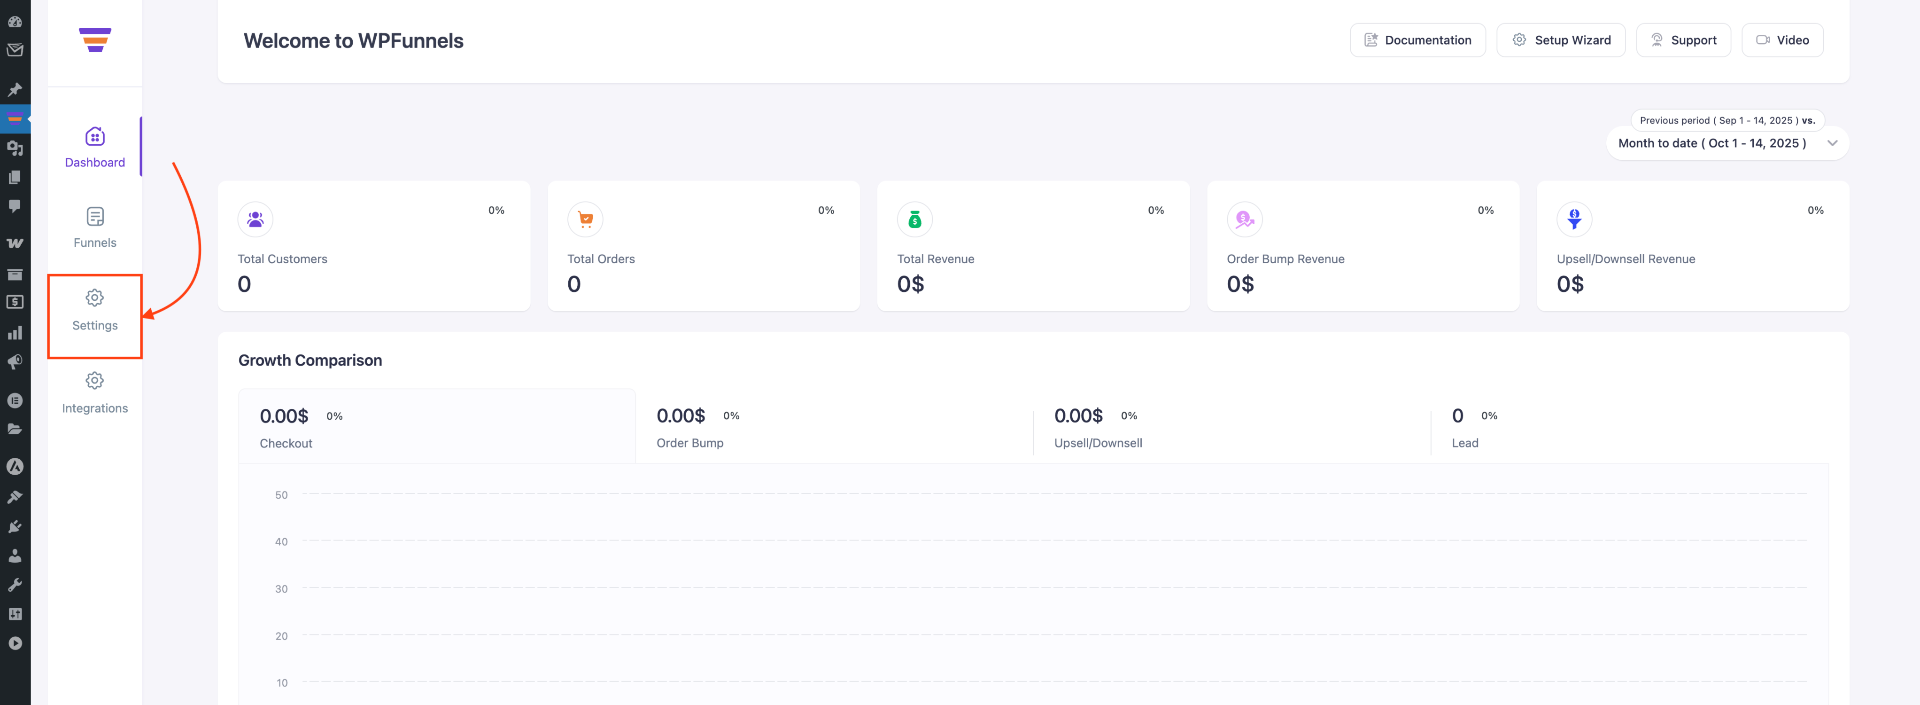1920x705 pixels.
Task: Open Marketing megaphone icon in admin sidebar
Action: (x=15, y=362)
